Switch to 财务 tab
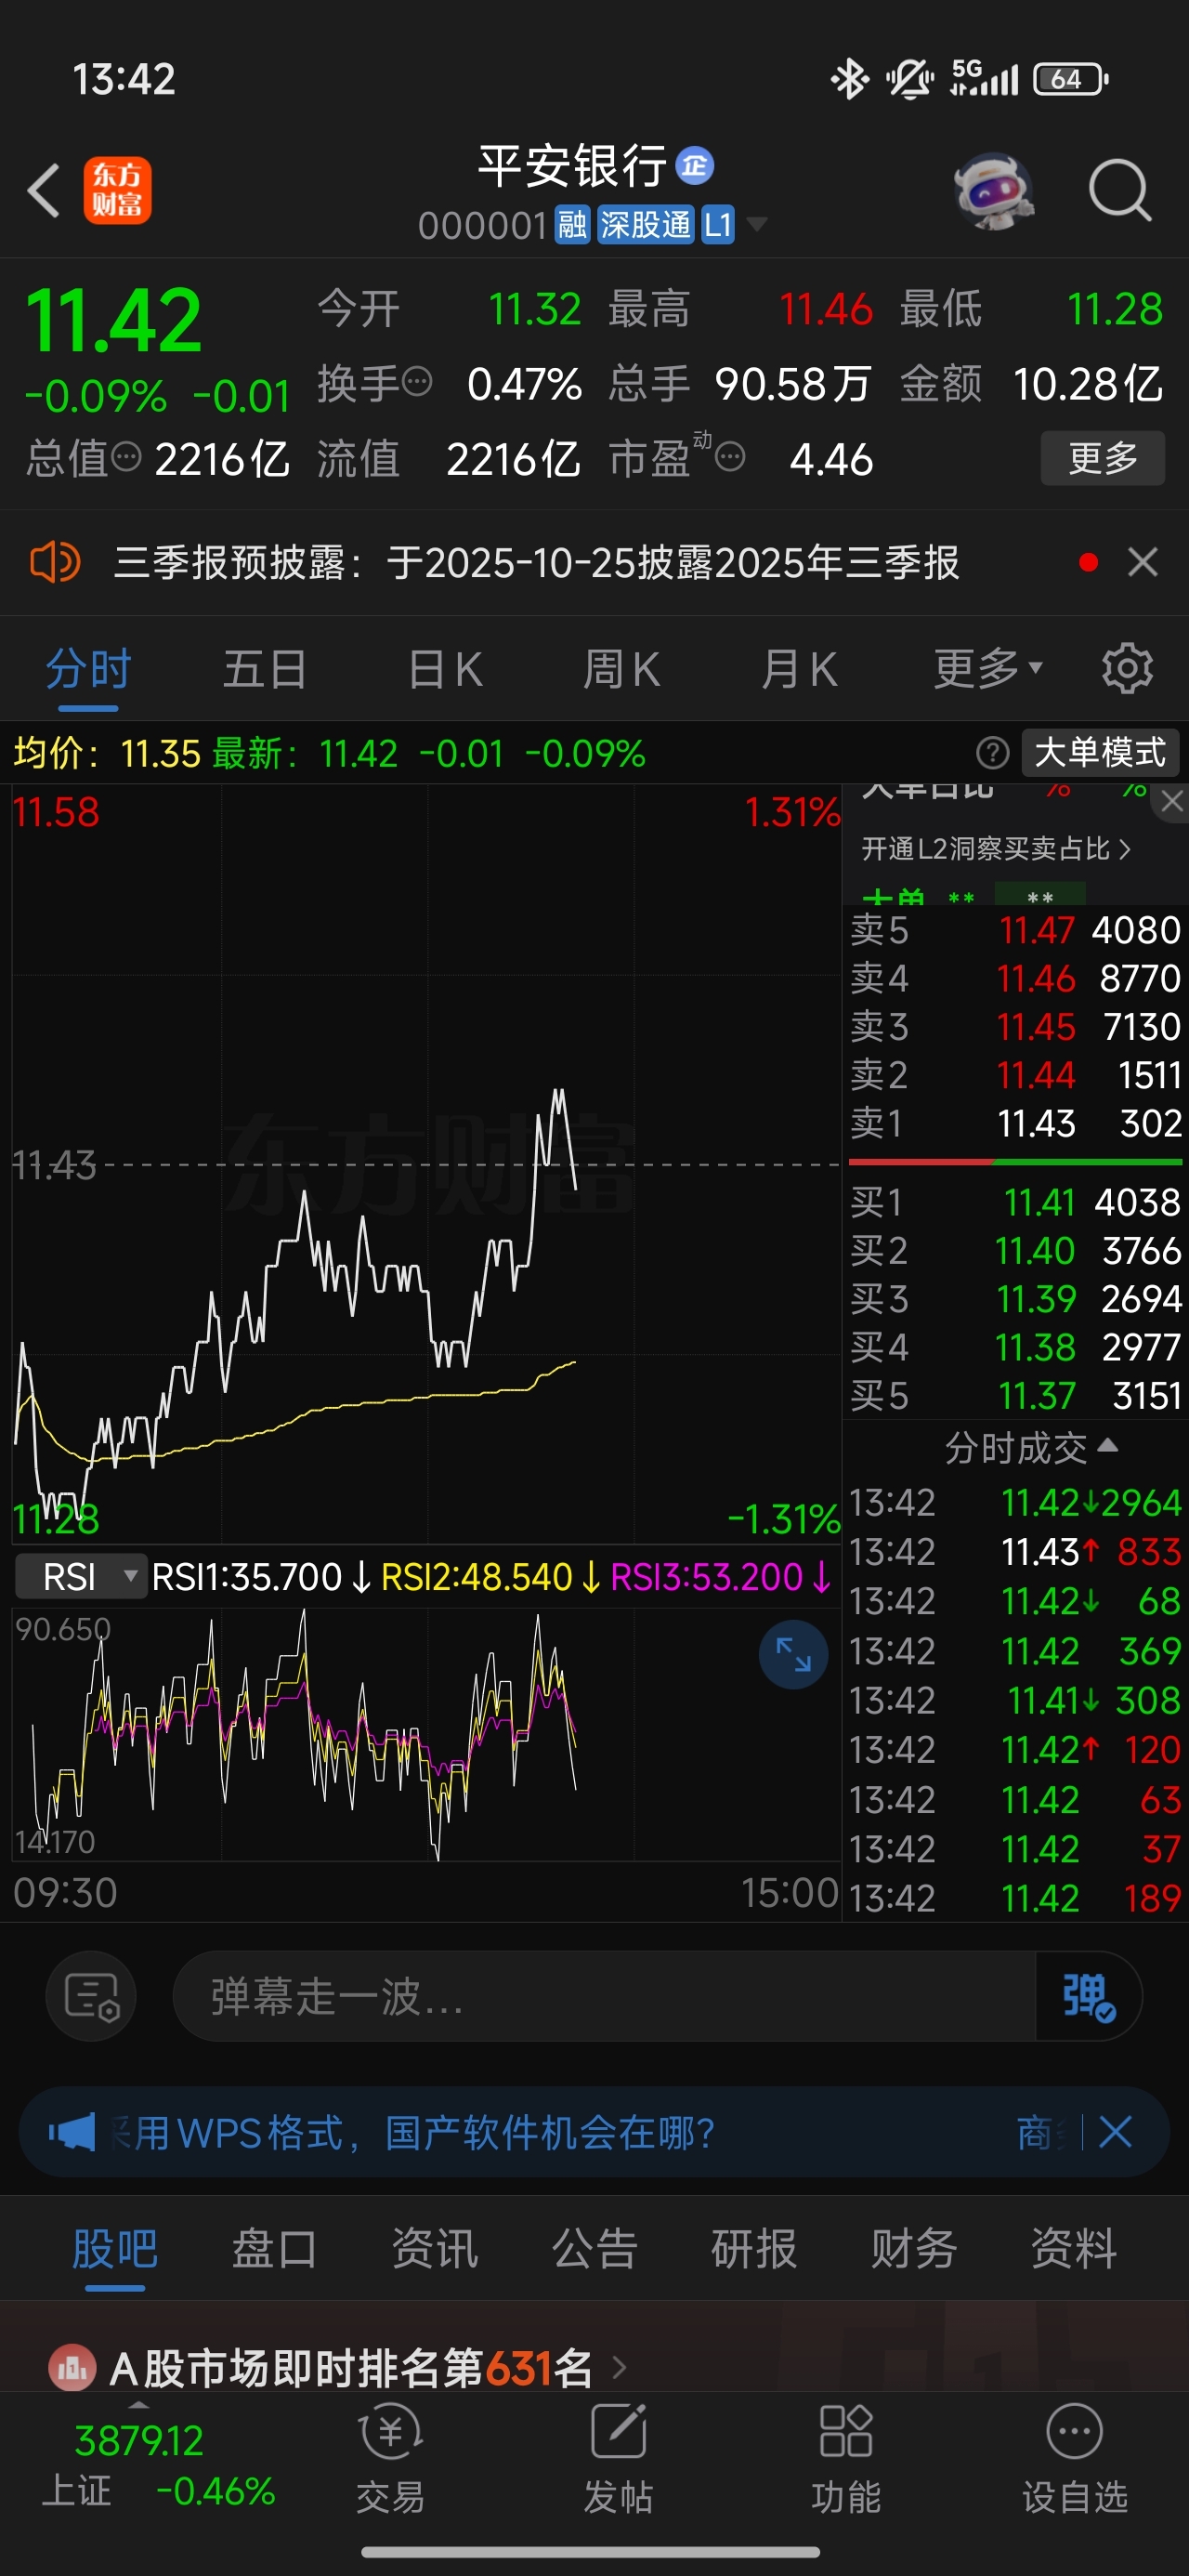Screen dimensions: 1189x2576 [913, 2248]
